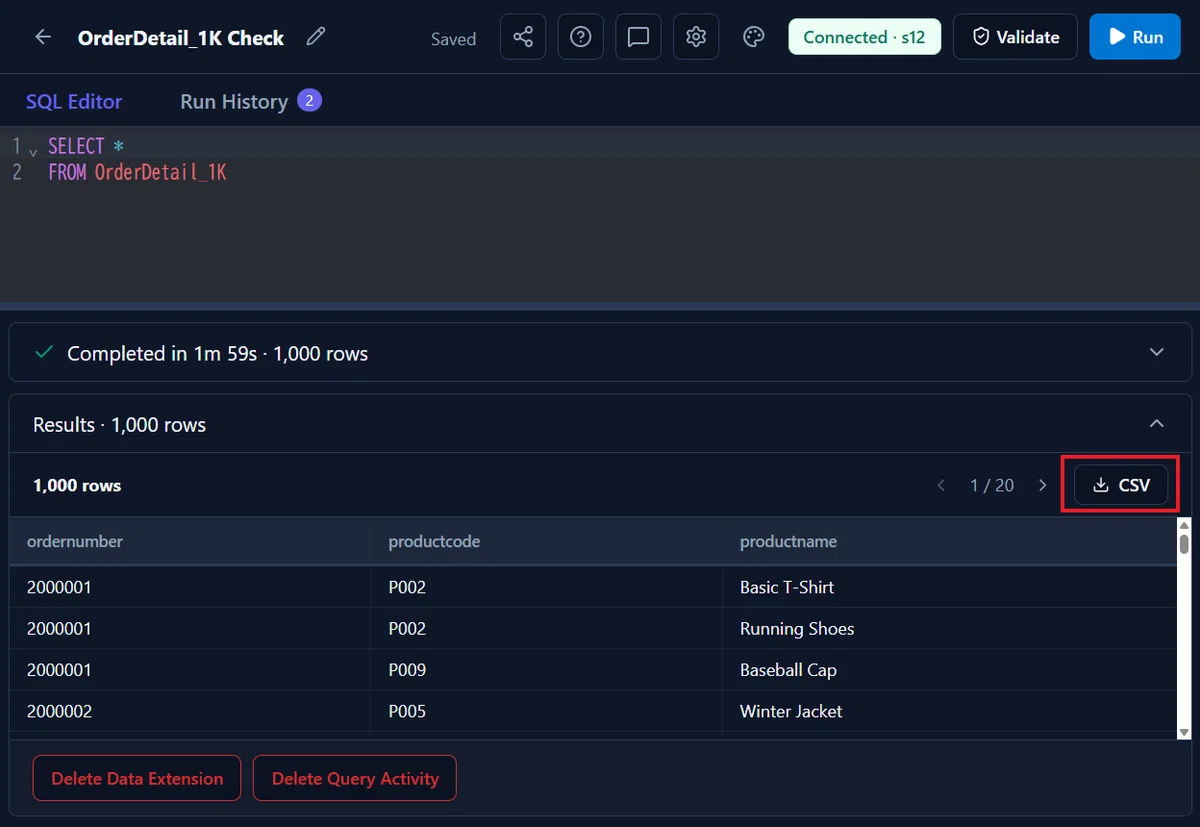1200x827 pixels.
Task: Click the Connected · s12 status badge
Action: click(864, 37)
